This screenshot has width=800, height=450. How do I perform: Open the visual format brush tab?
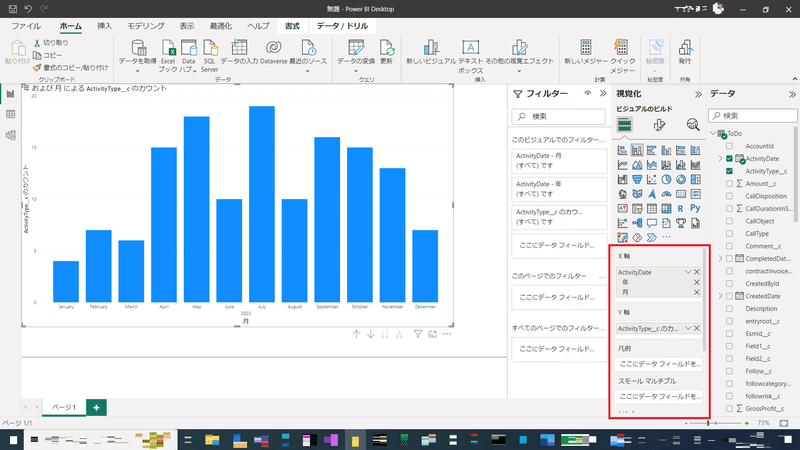[x=659, y=124]
